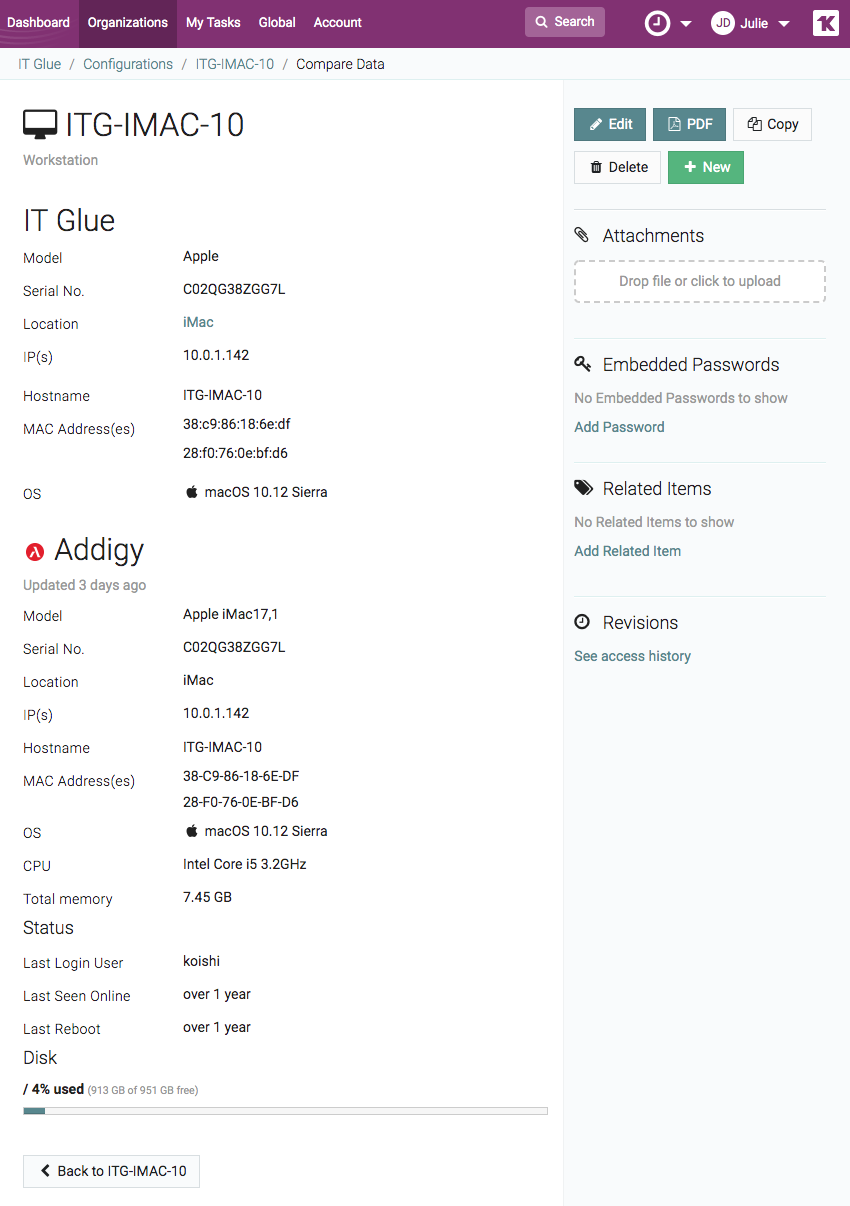Click the paperclip Attachments icon
The height and width of the screenshot is (1206, 850).
click(x=582, y=235)
